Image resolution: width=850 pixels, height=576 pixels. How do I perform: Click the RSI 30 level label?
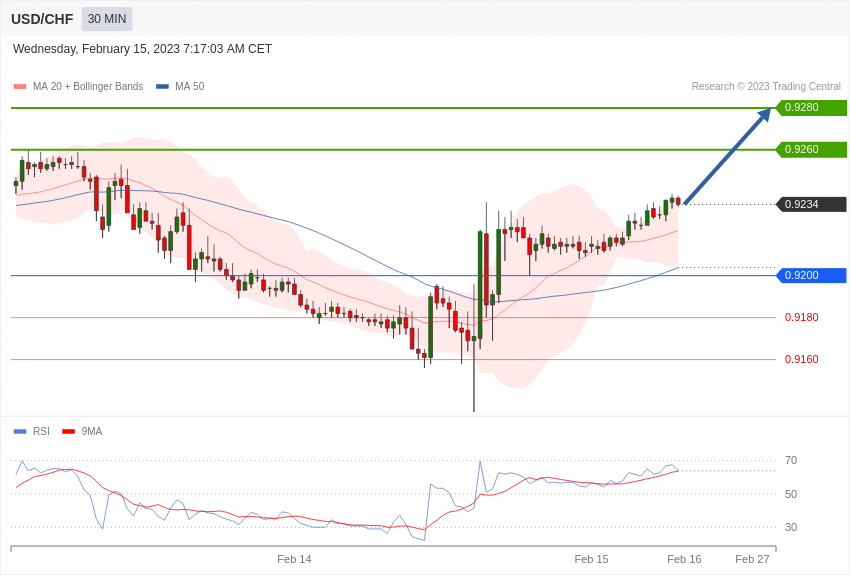pos(791,527)
